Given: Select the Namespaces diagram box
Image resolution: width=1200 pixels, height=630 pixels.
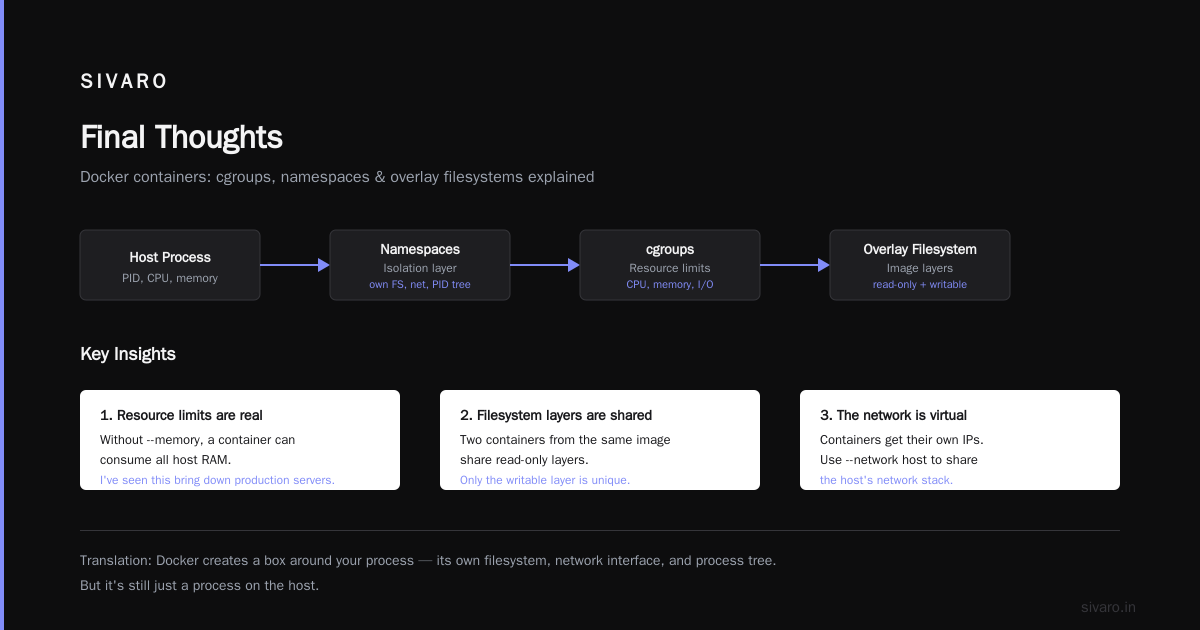Looking at the screenshot, I should (x=420, y=265).
